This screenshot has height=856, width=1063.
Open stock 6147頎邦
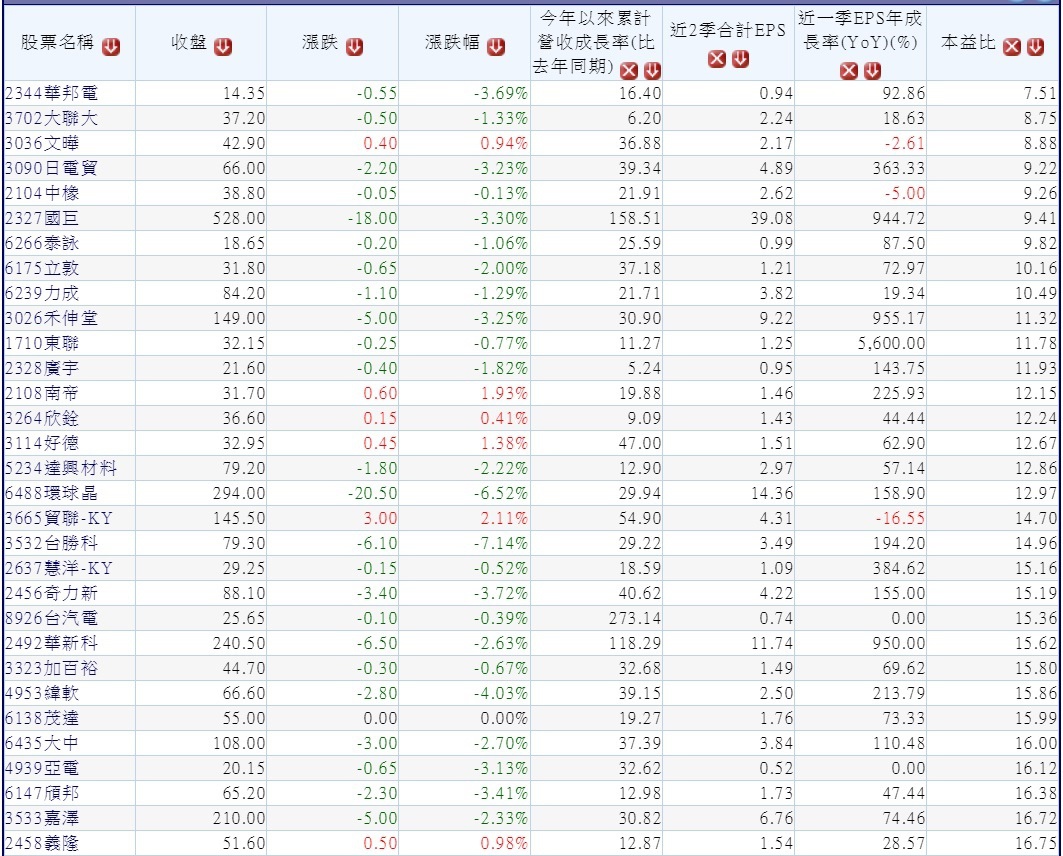click(42, 794)
